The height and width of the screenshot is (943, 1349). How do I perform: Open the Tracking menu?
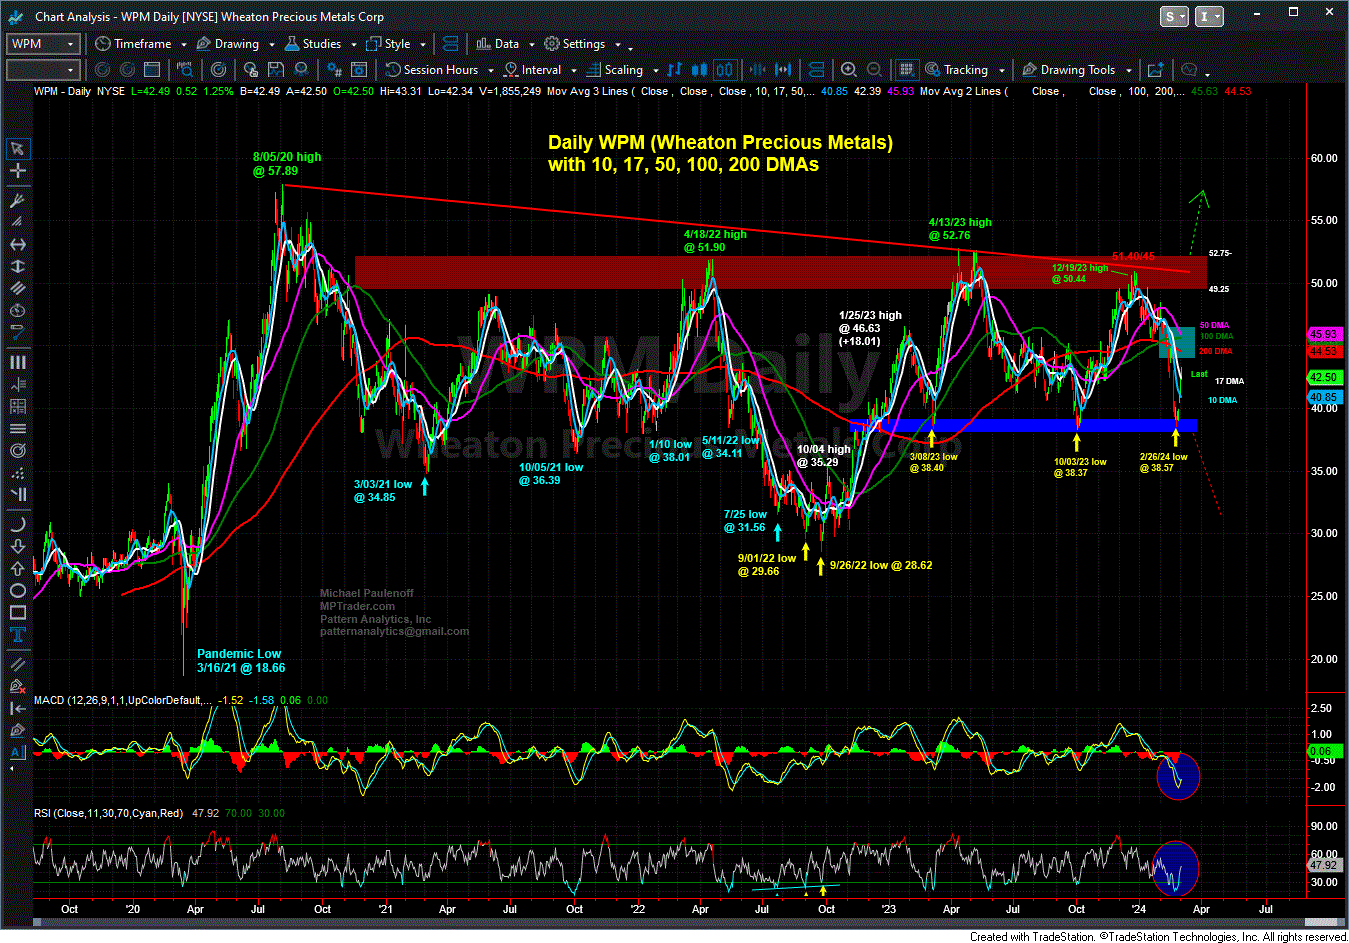point(957,70)
